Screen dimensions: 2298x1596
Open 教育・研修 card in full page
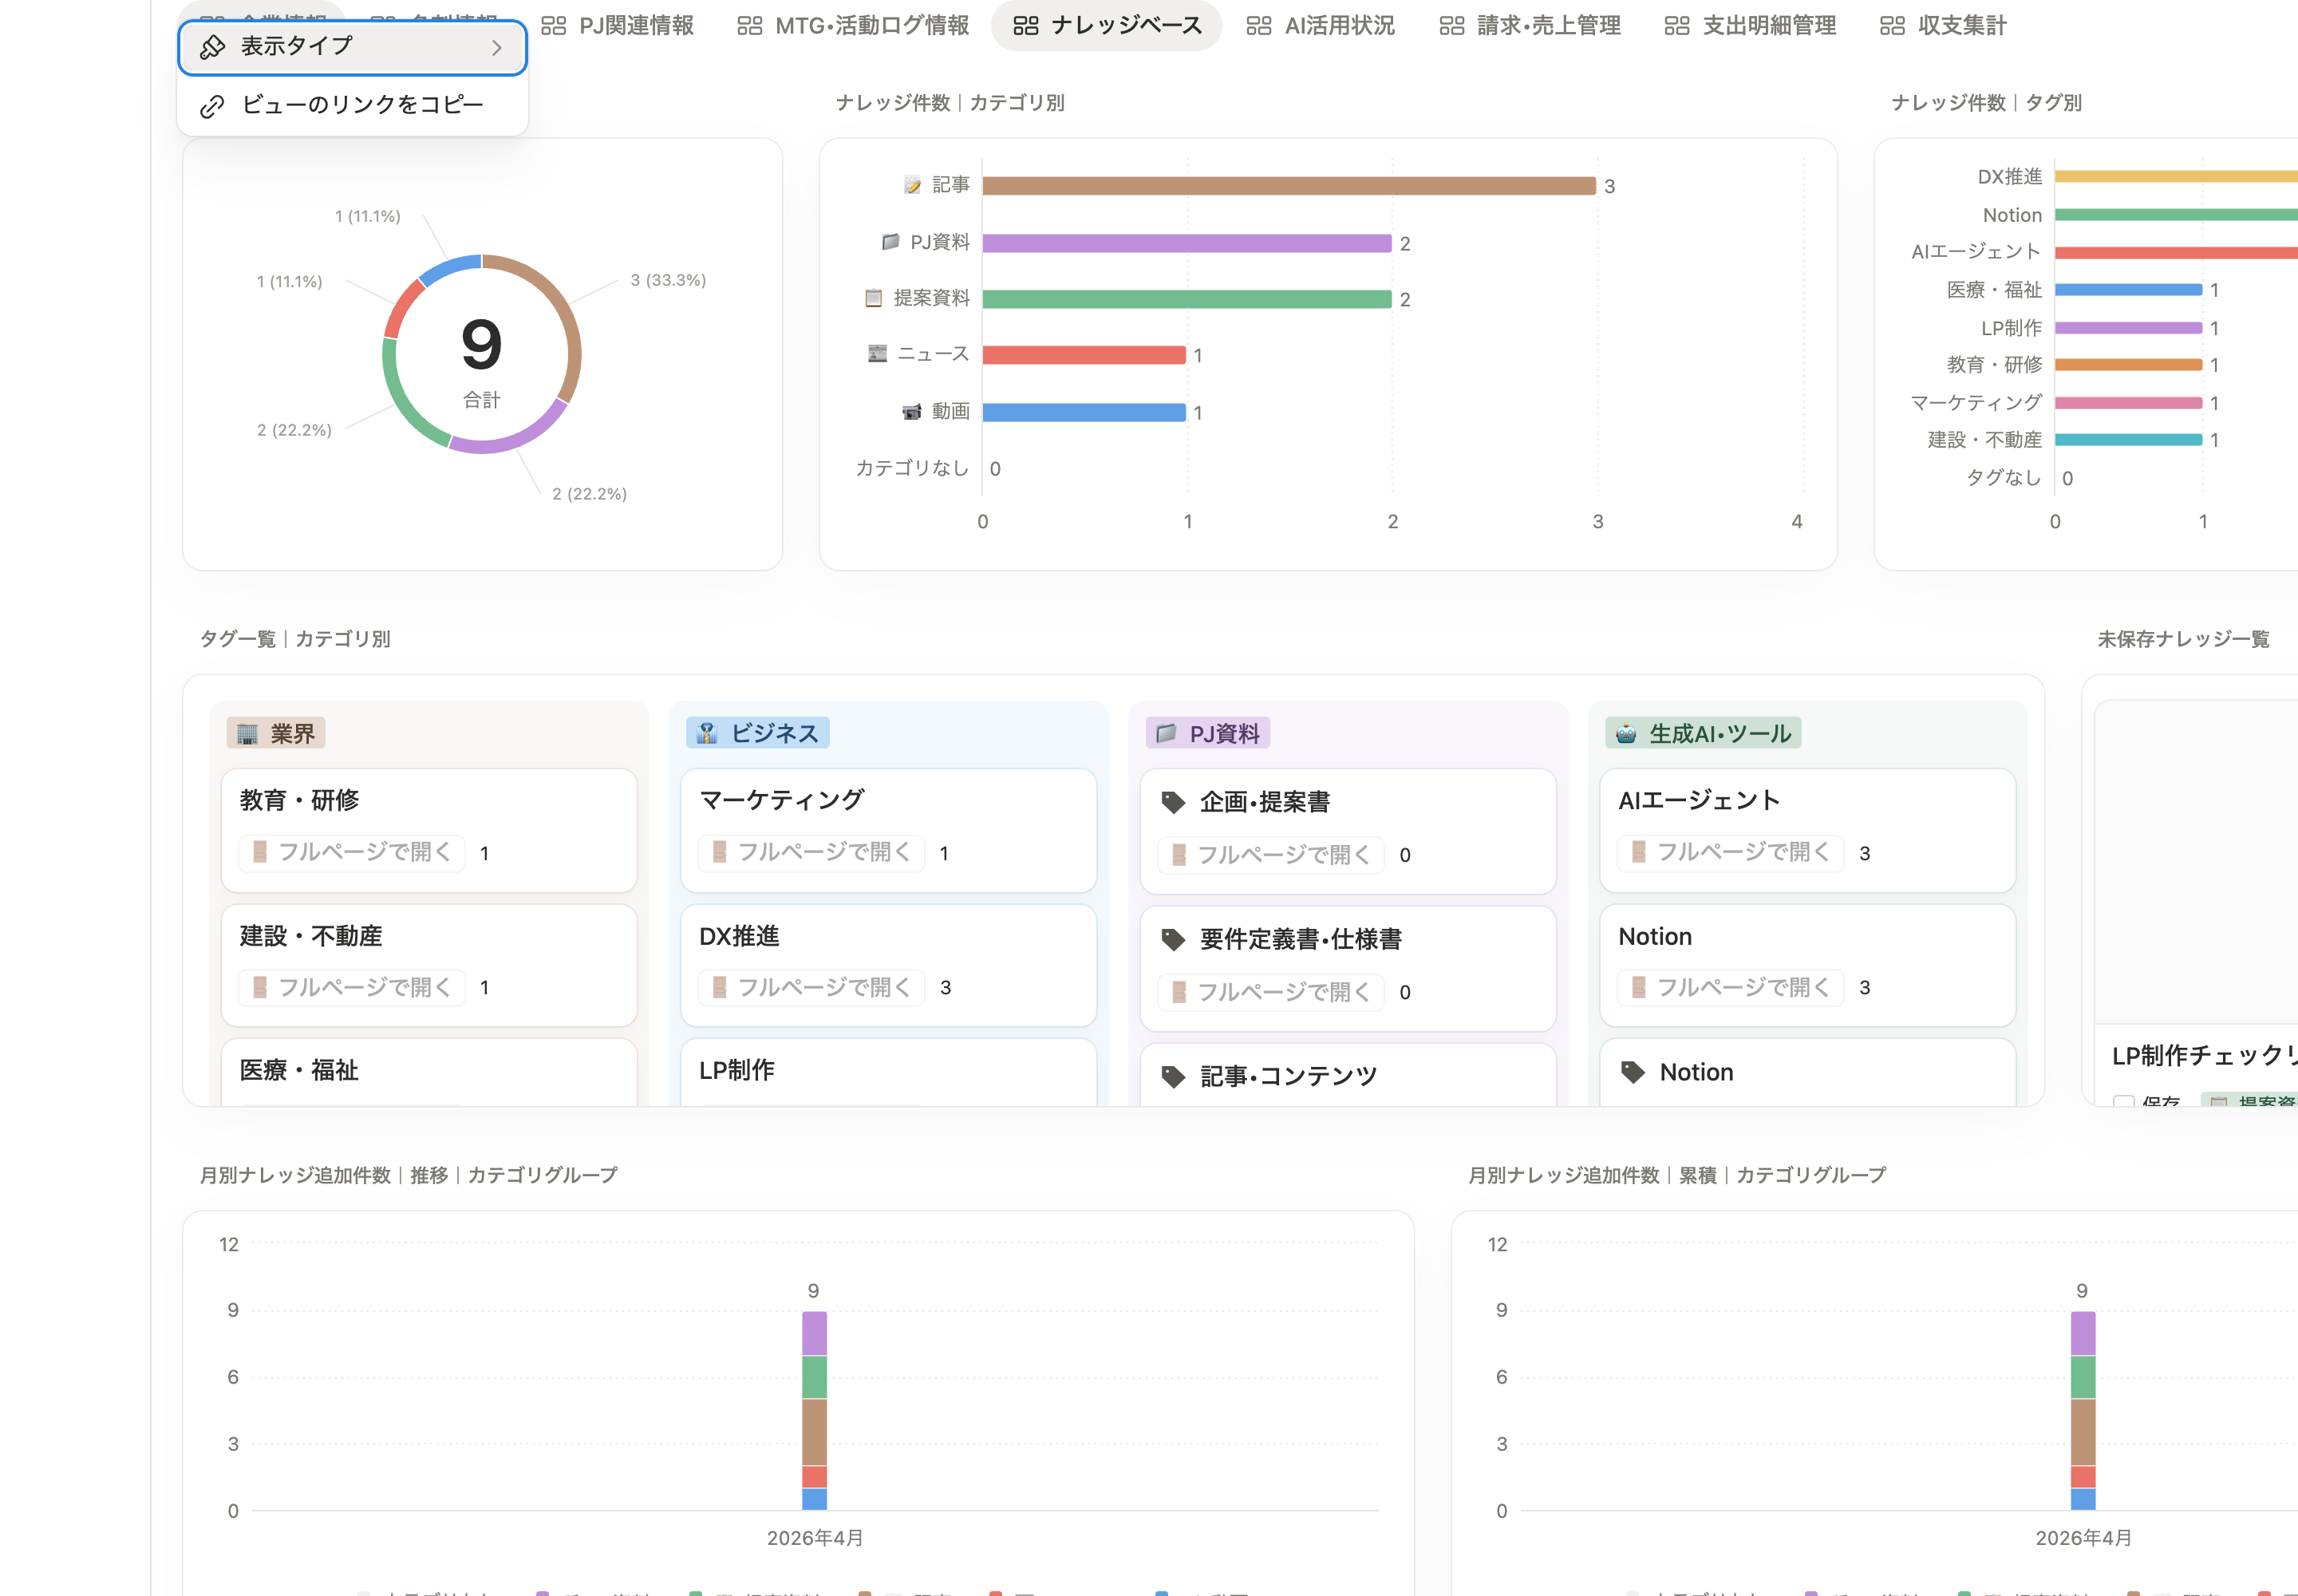tap(352, 852)
